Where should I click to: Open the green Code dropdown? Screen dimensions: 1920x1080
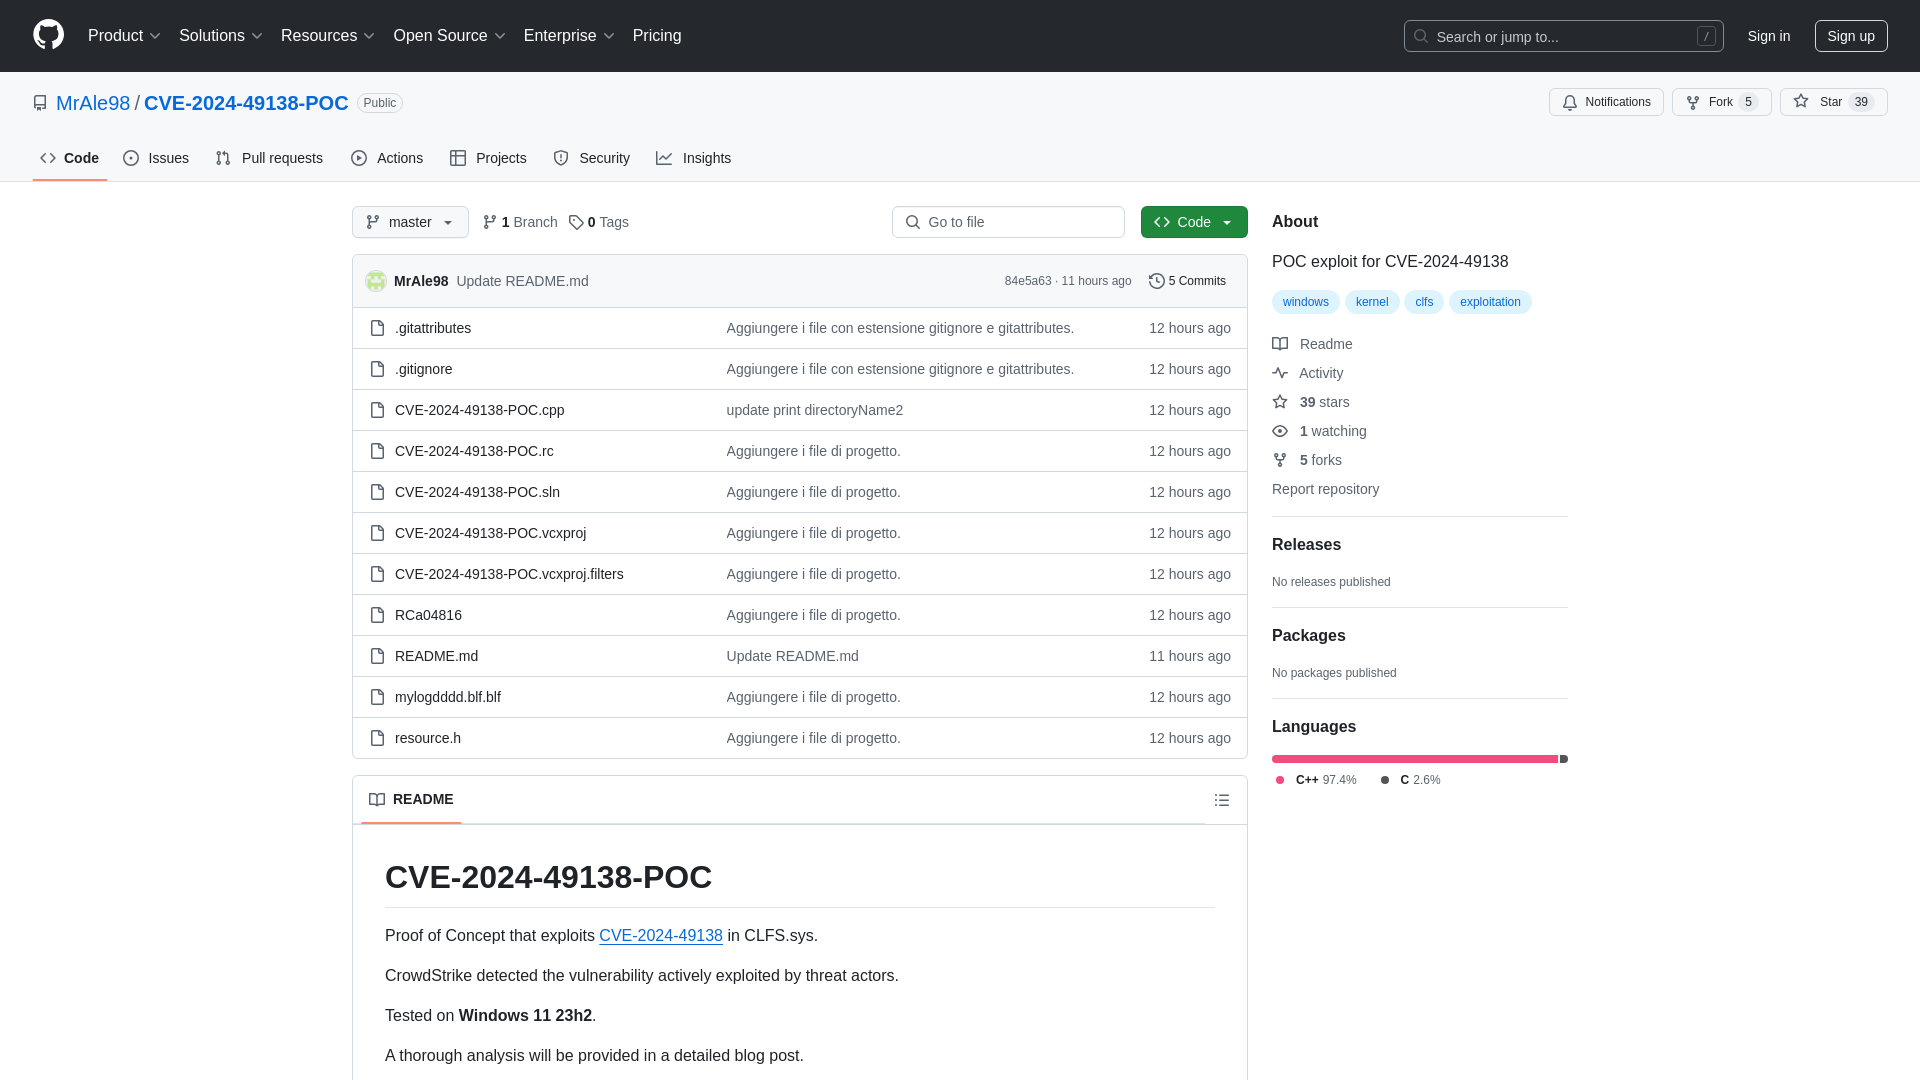point(1194,222)
